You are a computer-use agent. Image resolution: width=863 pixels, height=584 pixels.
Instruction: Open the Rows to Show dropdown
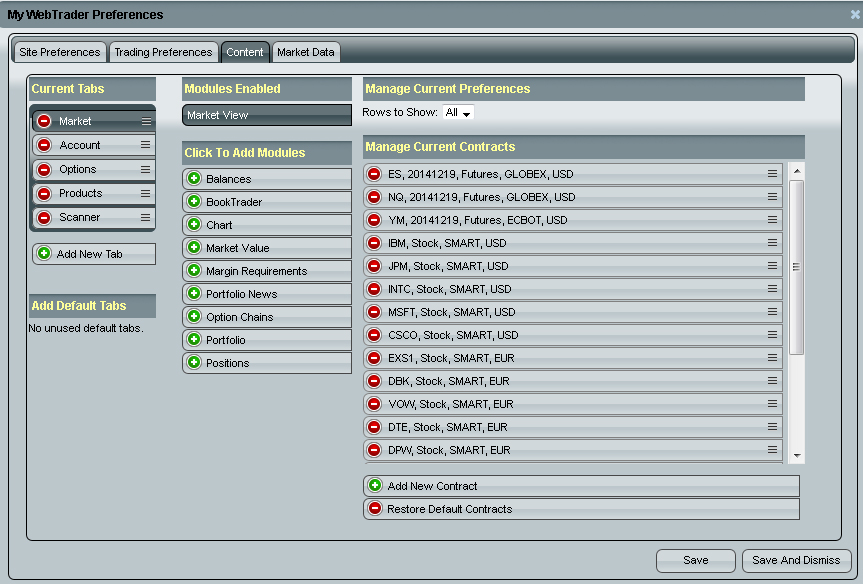tap(458, 113)
